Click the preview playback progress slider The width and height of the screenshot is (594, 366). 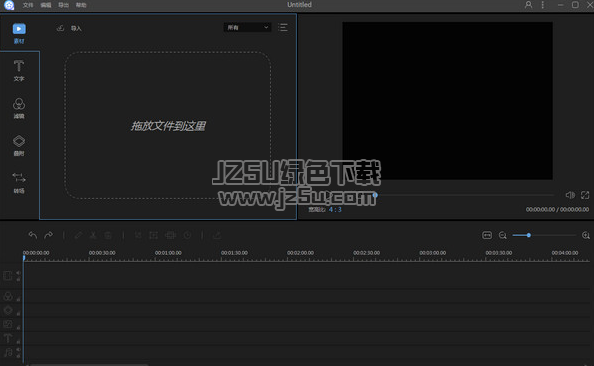pos(465,195)
